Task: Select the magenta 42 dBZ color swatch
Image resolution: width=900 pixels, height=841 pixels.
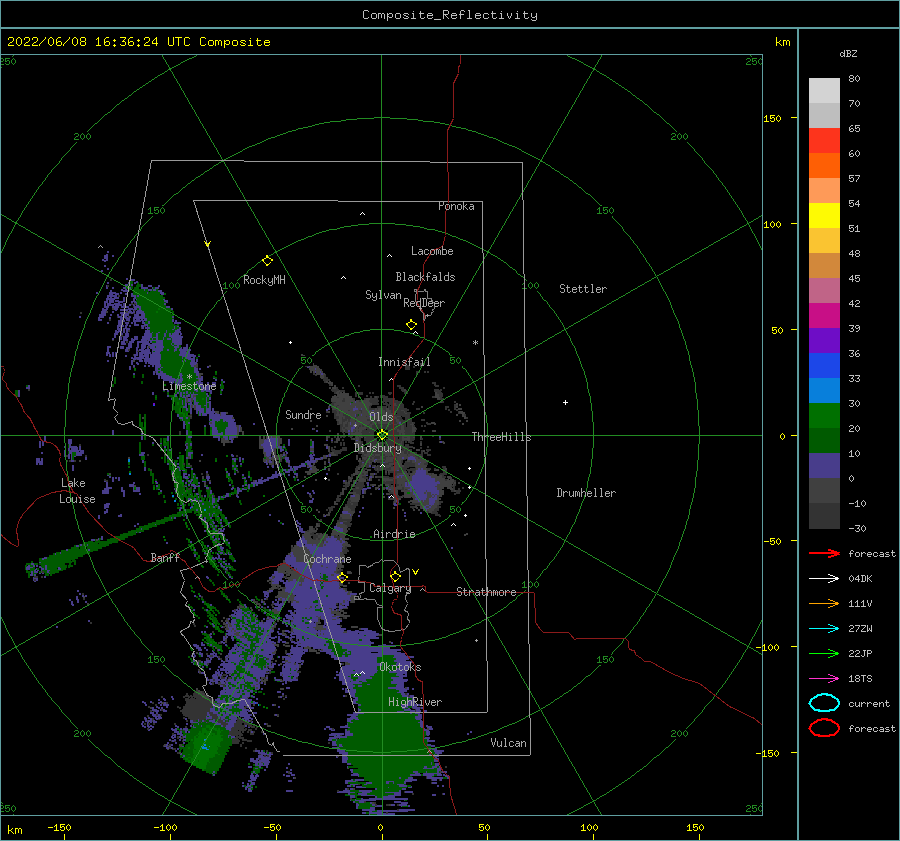Action: pos(824,316)
